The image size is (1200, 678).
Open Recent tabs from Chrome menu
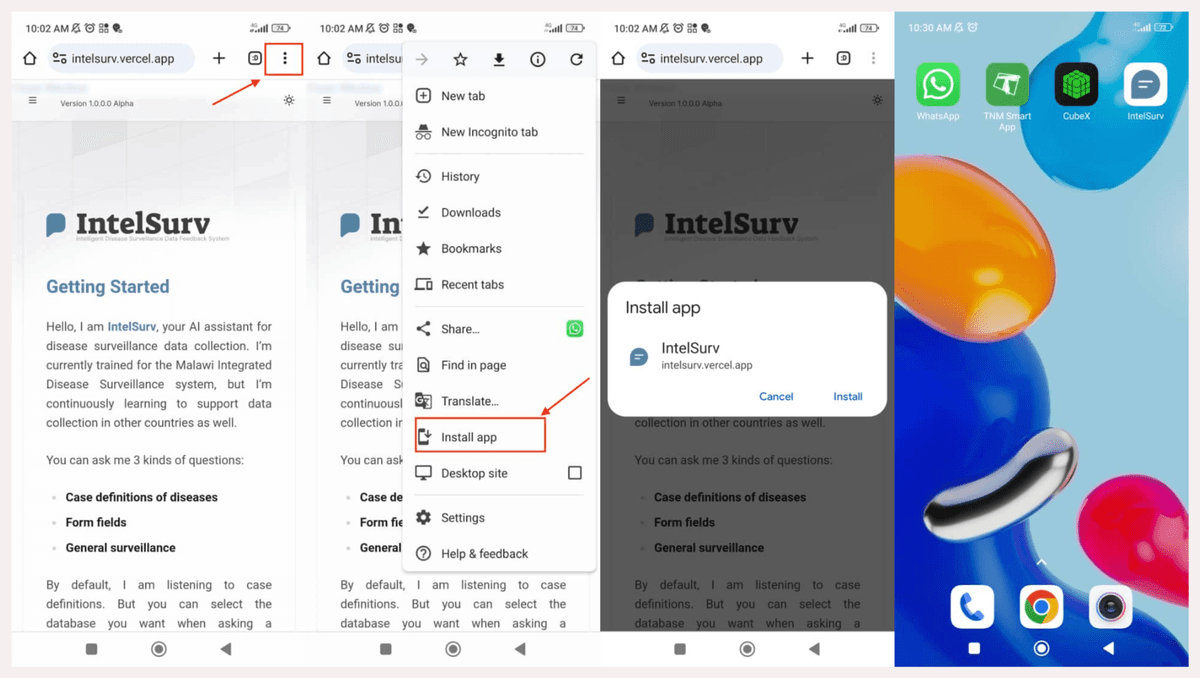click(498, 284)
